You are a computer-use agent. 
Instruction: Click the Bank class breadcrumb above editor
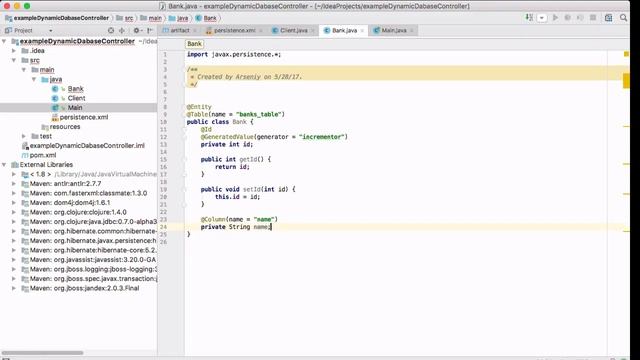point(194,44)
